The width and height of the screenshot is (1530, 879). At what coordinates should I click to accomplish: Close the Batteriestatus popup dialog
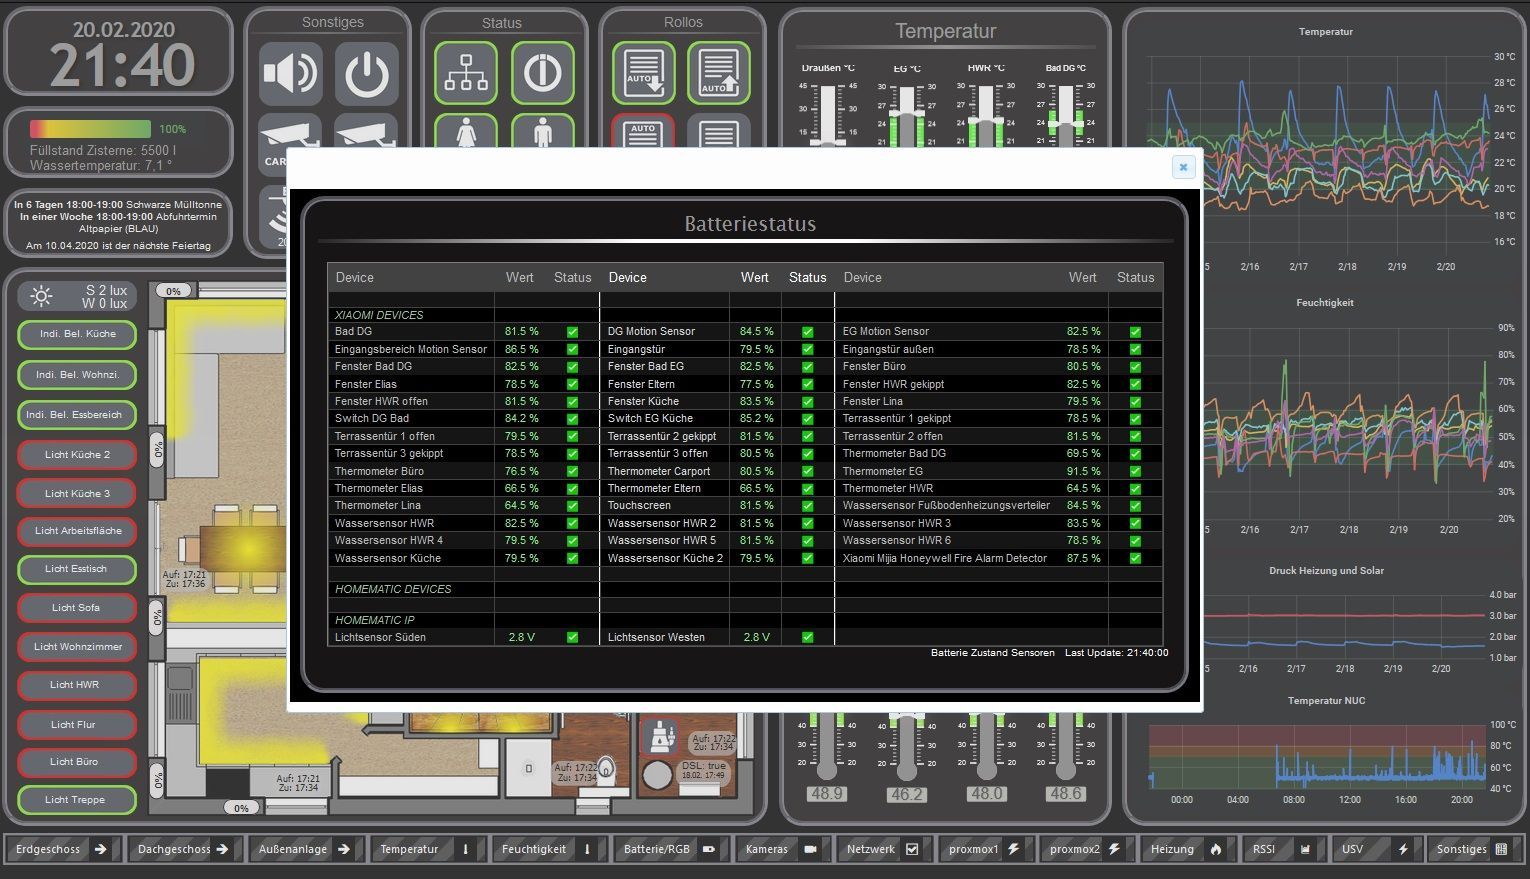click(x=1183, y=167)
